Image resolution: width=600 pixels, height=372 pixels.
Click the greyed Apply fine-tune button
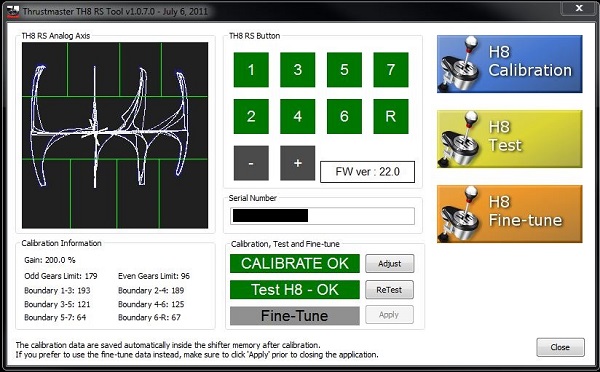point(390,315)
